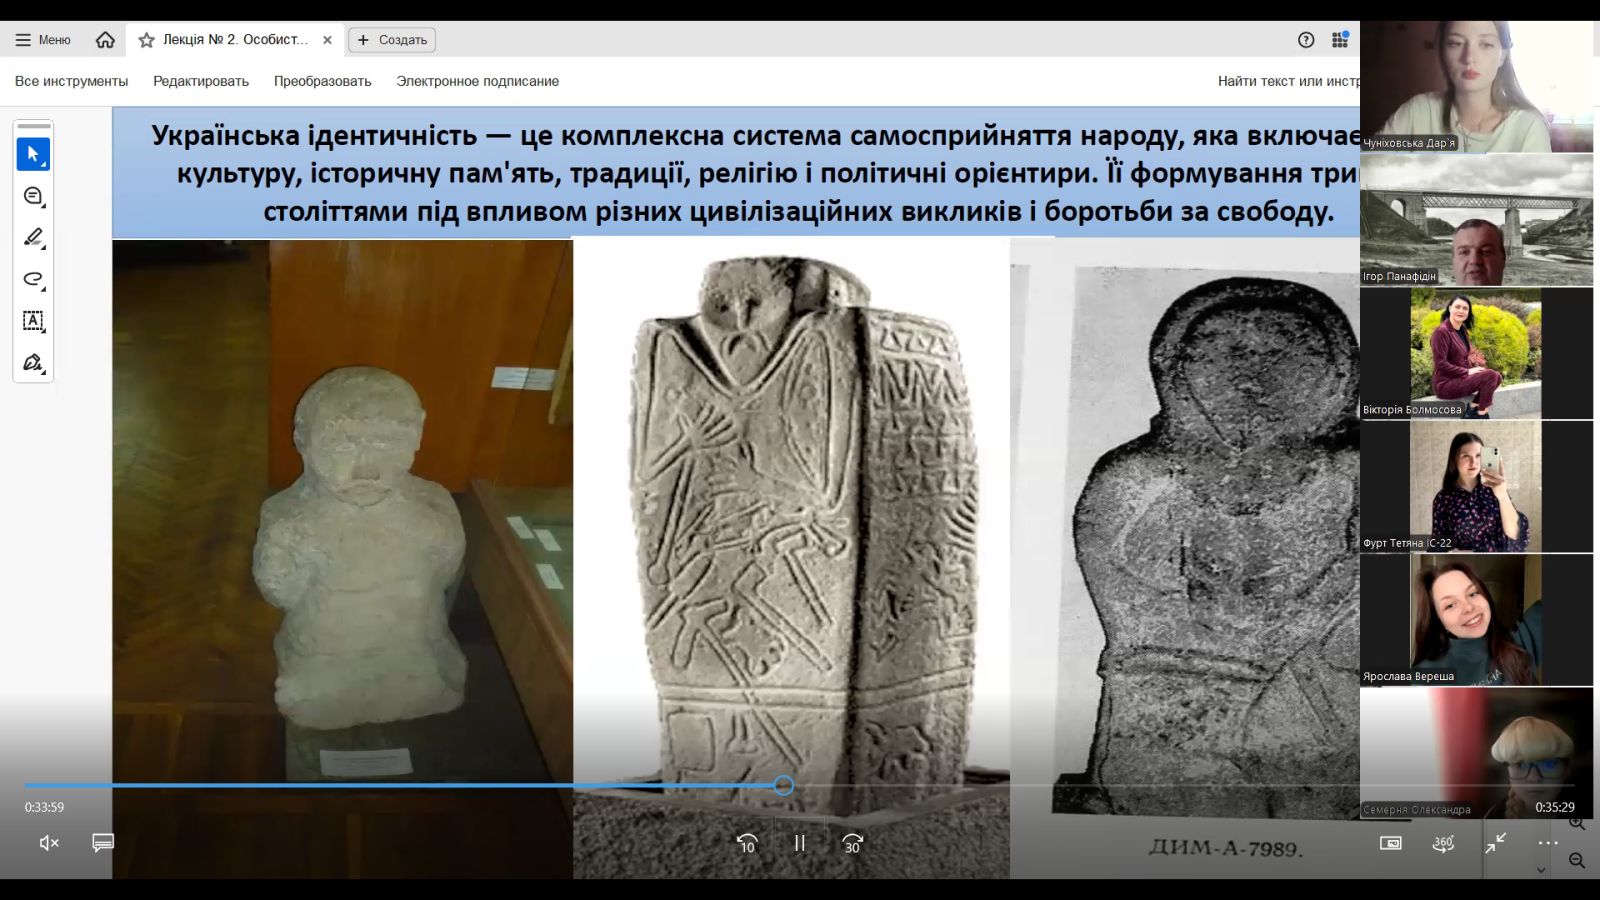
Task: Open the comment annotation tool
Action: coord(33,195)
